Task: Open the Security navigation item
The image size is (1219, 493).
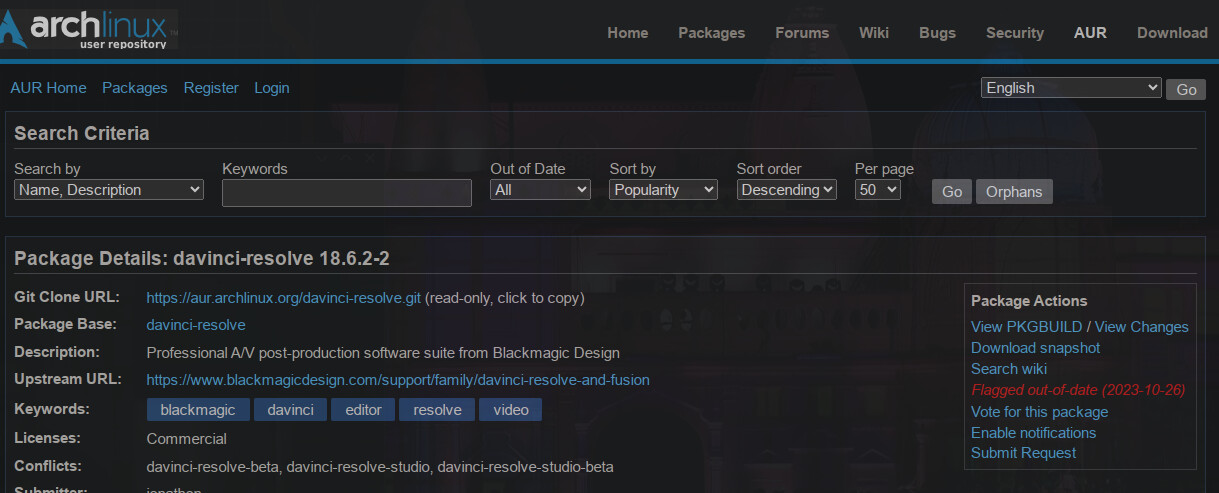Action: (x=1015, y=33)
